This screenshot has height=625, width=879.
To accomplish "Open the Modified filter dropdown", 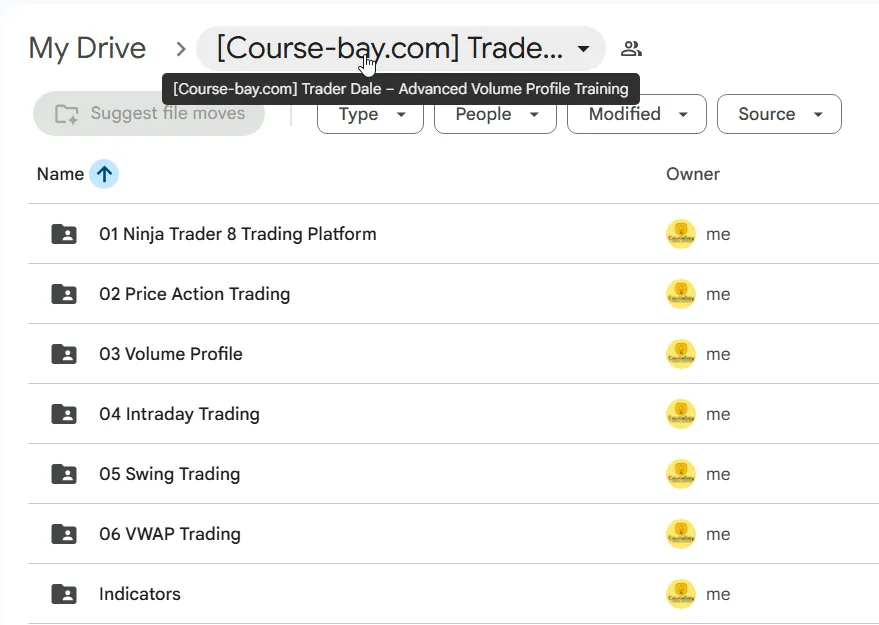I will pos(637,114).
